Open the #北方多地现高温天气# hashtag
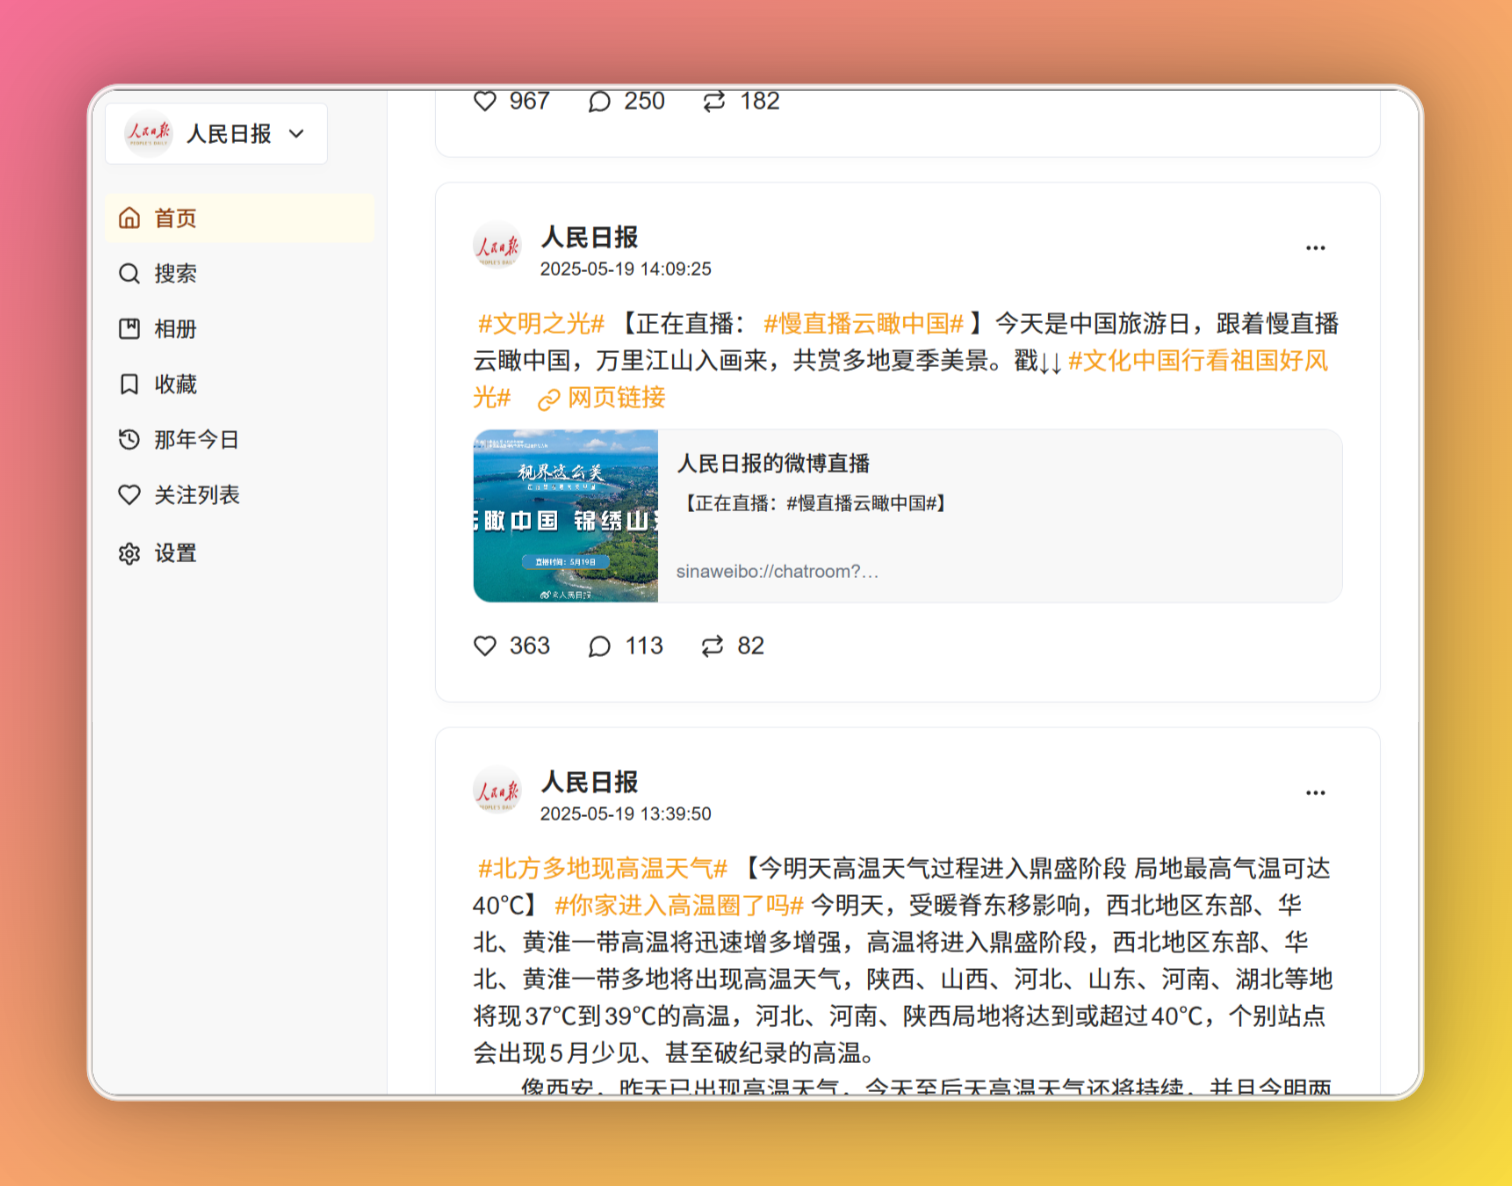This screenshot has width=1512, height=1186. click(602, 869)
